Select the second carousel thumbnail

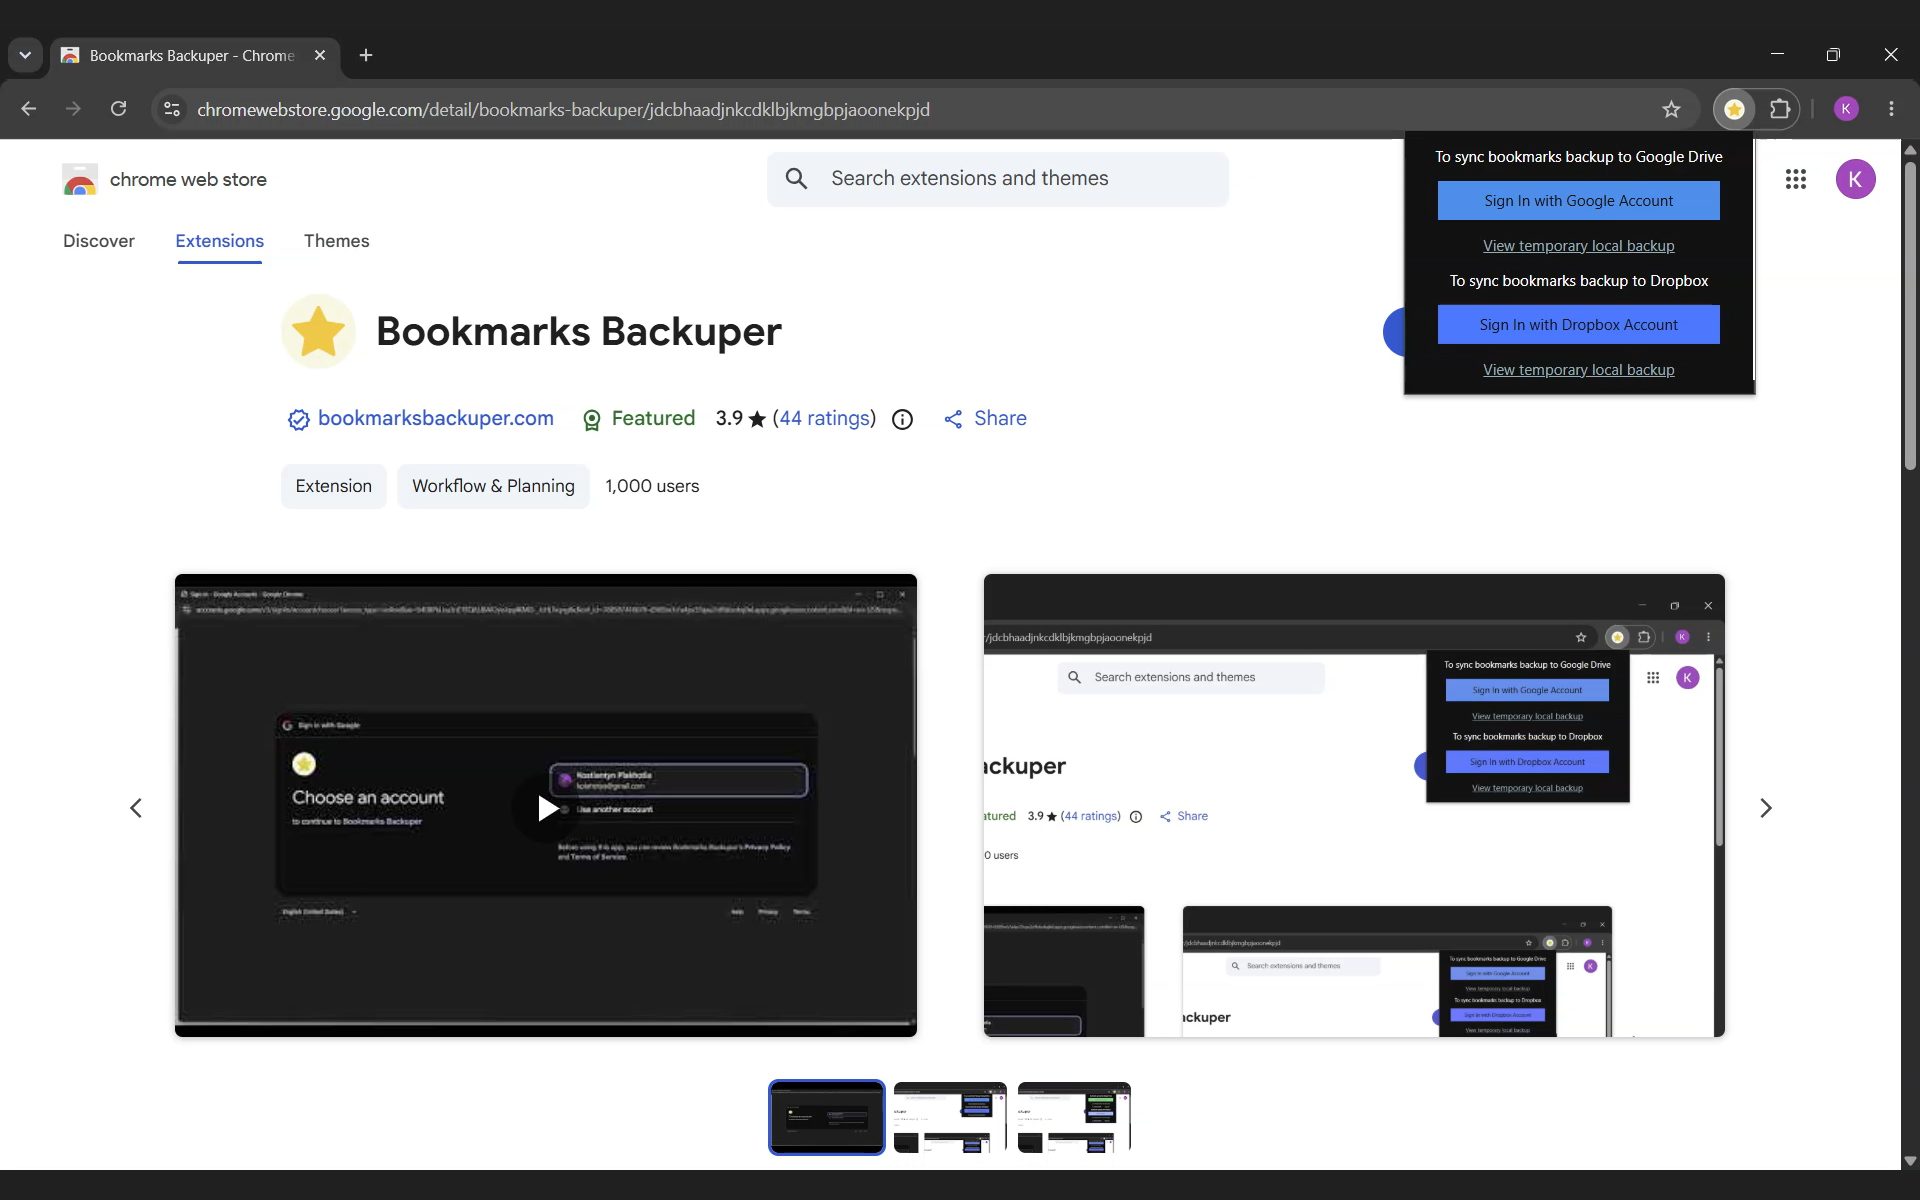tap(950, 1117)
